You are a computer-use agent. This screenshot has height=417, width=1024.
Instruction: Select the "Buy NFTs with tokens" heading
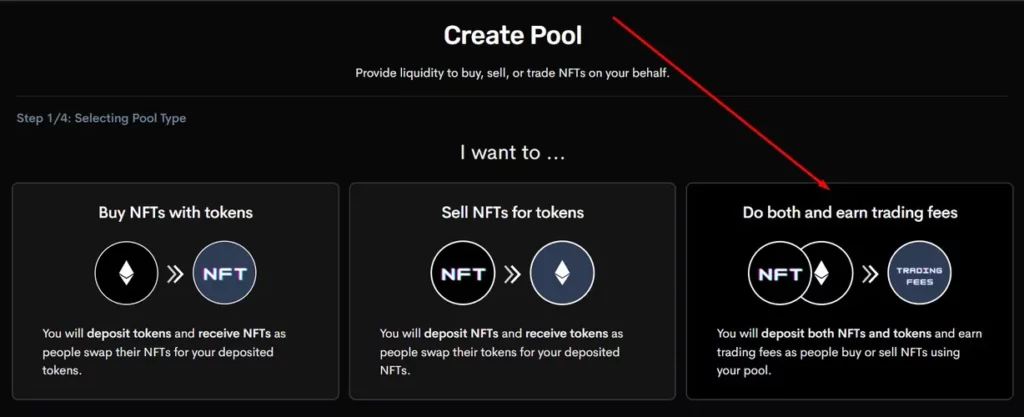(176, 212)
